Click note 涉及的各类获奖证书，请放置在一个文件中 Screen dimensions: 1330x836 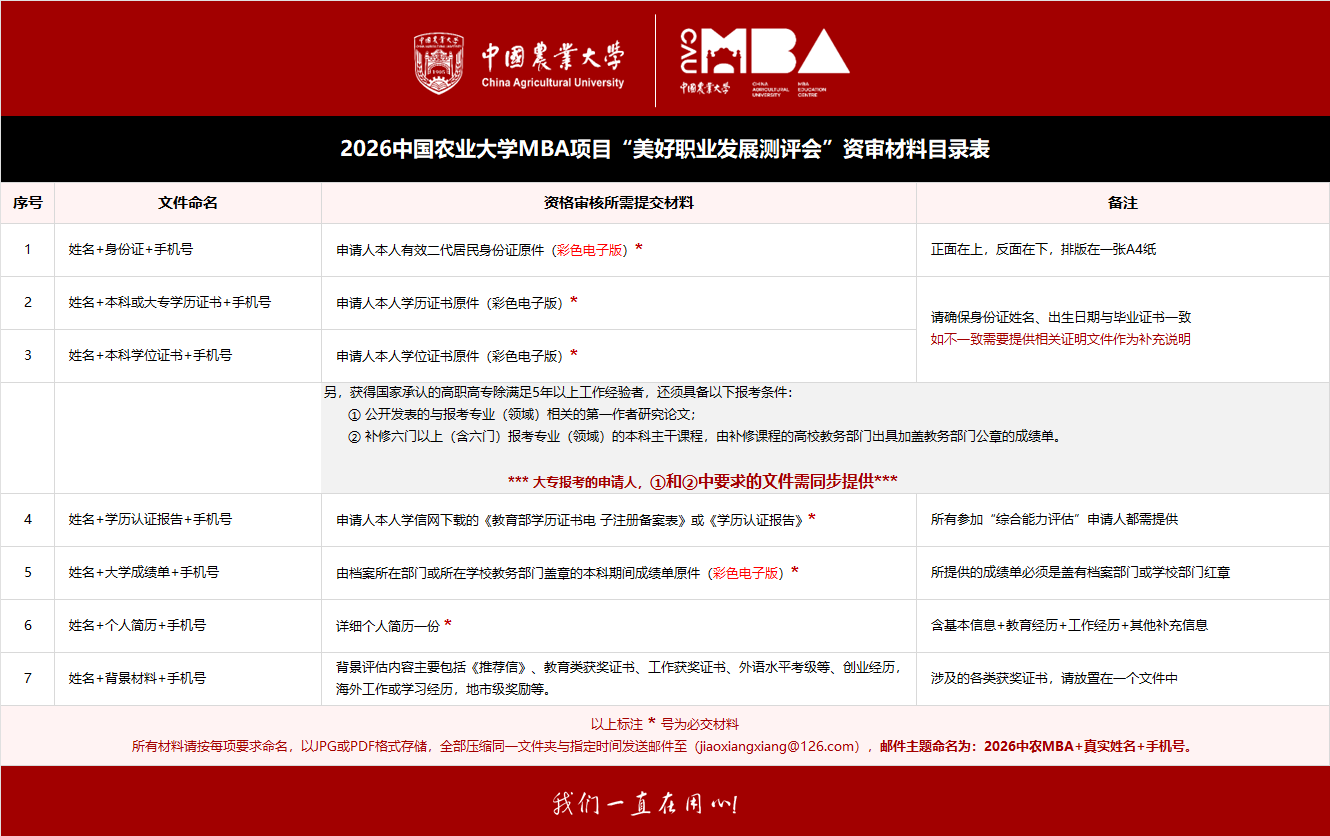1055,678
